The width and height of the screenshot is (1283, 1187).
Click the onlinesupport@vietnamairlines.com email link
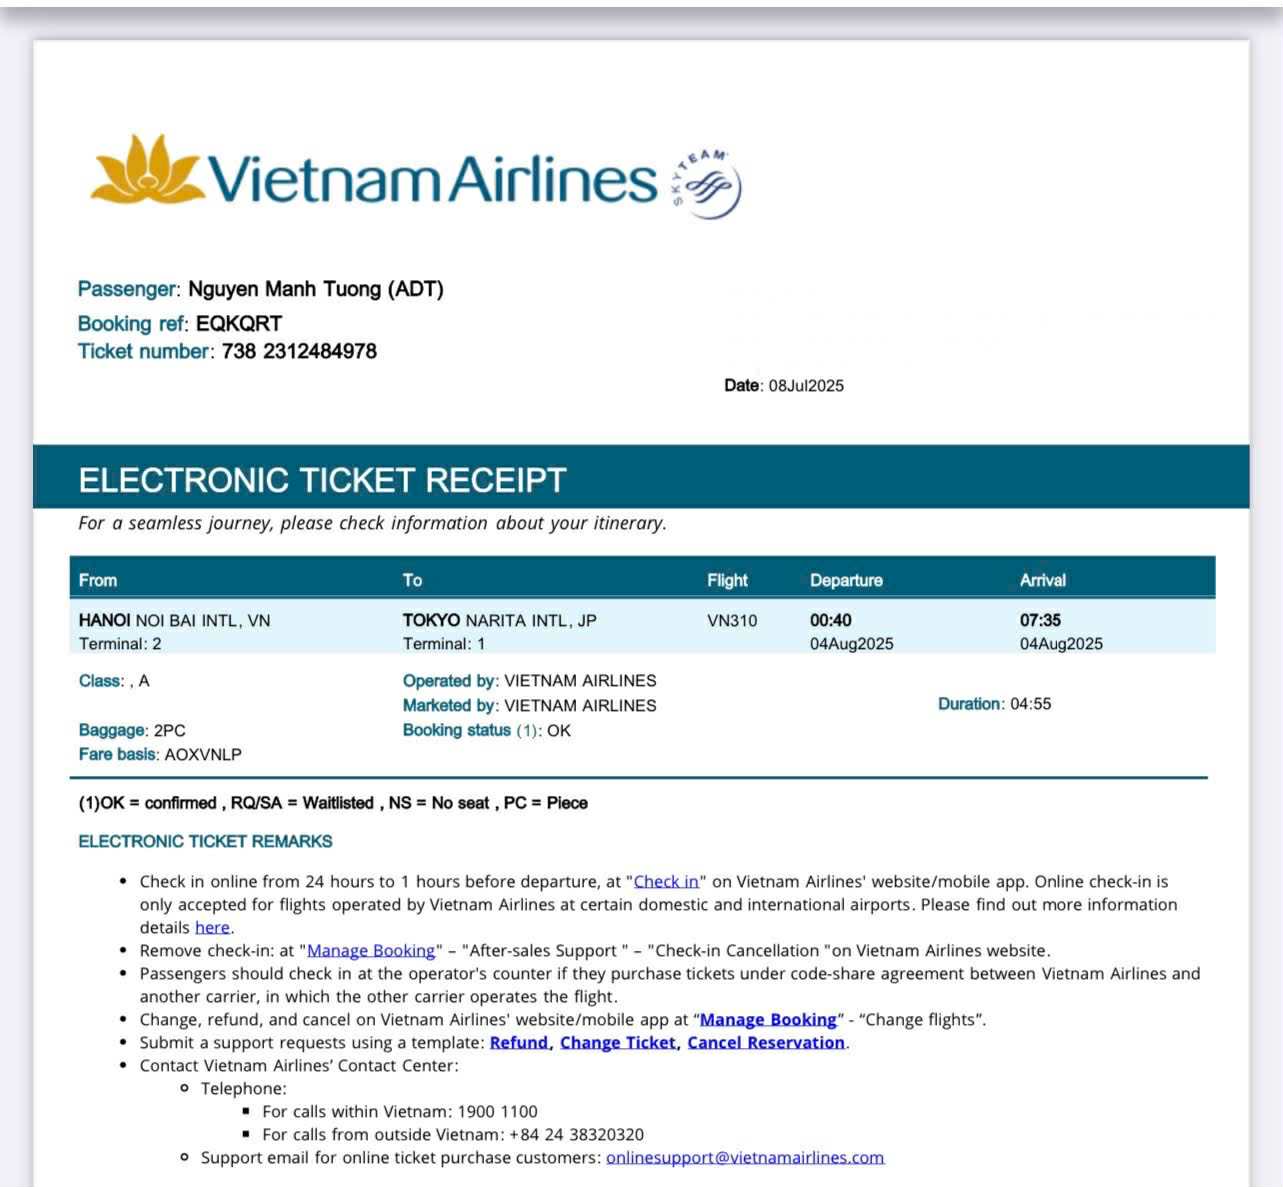[x=745, y=1158]
